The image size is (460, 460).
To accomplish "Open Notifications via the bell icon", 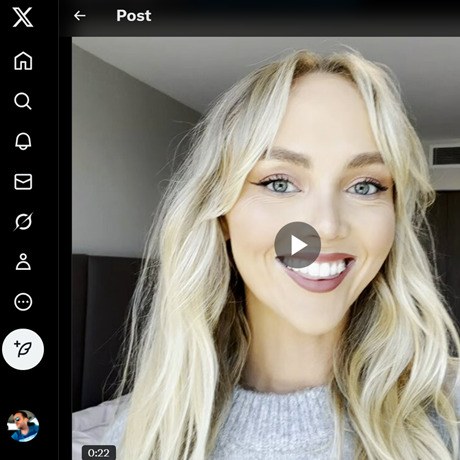I will click(x=23, y=141).
